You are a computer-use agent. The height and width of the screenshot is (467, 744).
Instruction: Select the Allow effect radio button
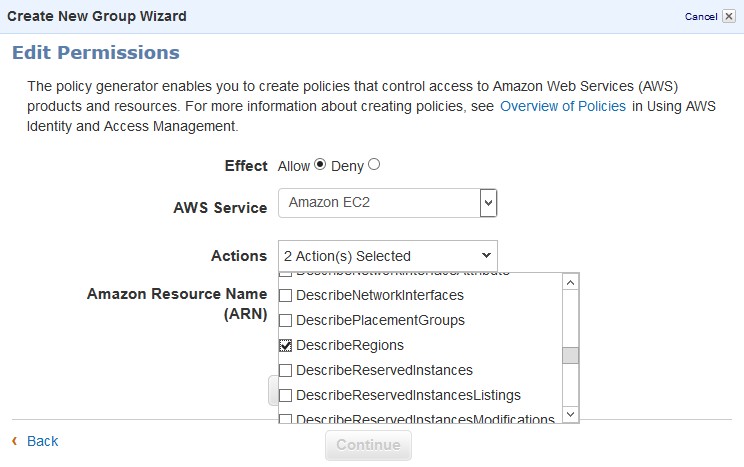coord(320,165)
